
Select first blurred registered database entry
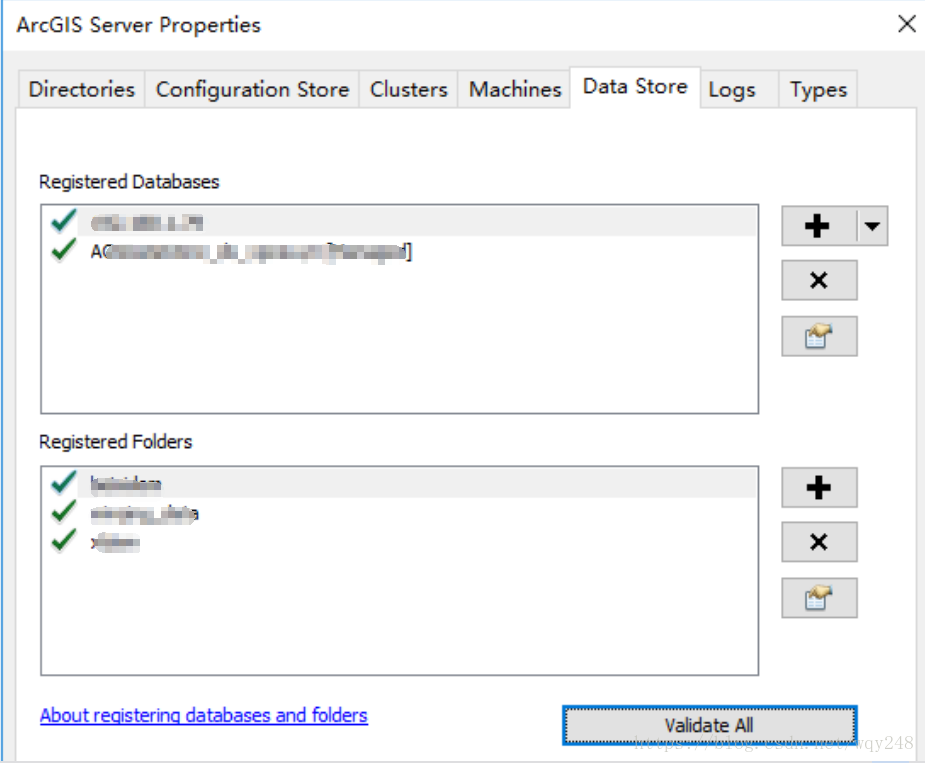pyautogui.click(x=399, y=222)
